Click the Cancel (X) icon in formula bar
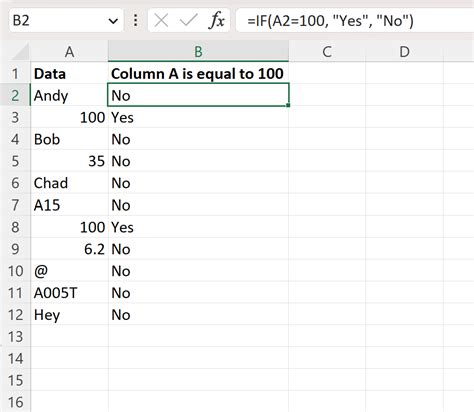The width and height of the screenshot is (474, 412). click(161, 21)
